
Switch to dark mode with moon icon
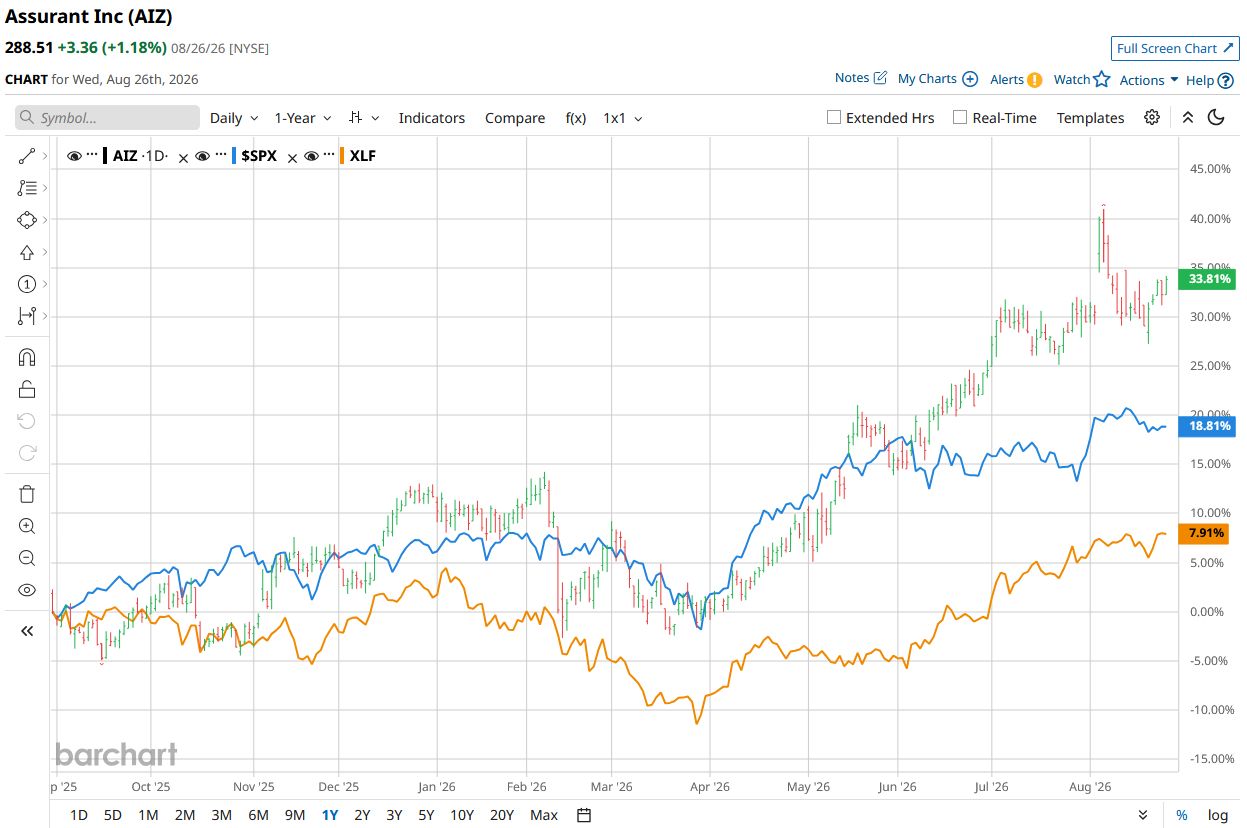1217,117
